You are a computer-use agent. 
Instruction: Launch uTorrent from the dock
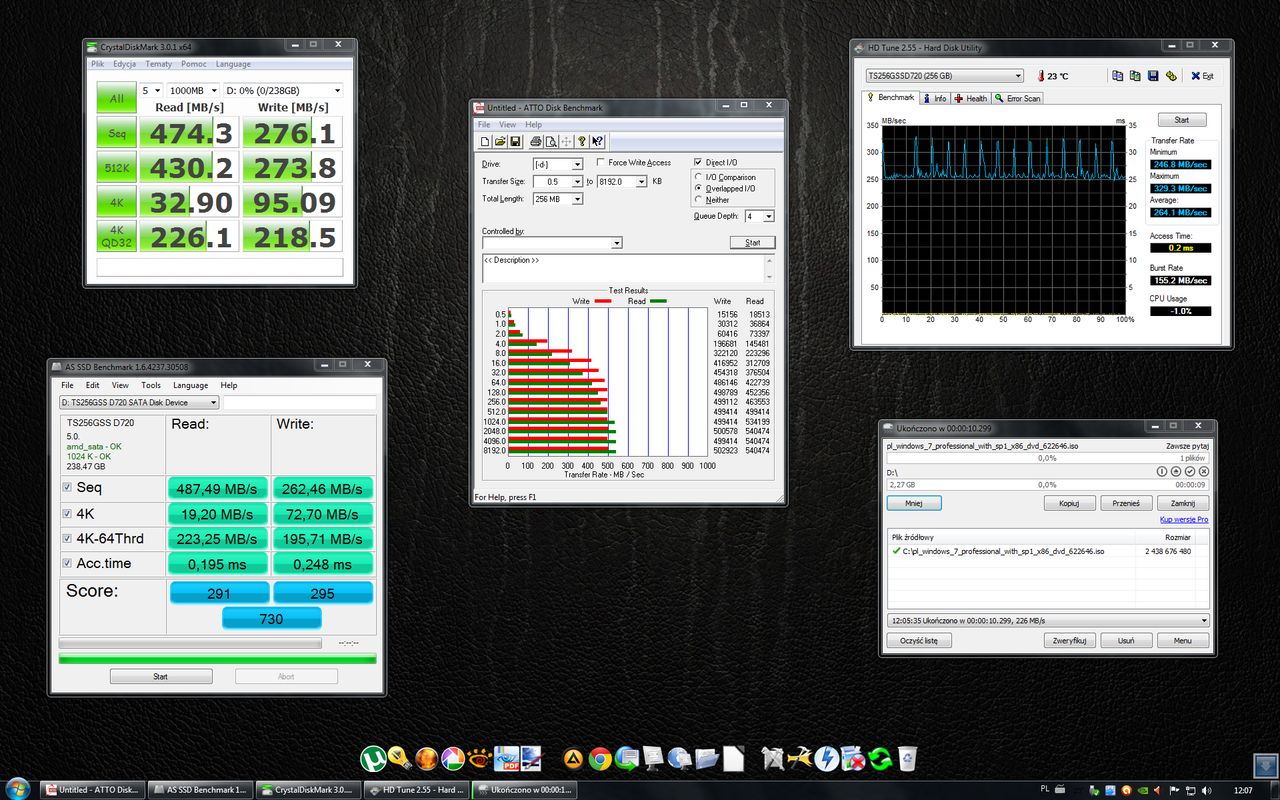point(373,760)
